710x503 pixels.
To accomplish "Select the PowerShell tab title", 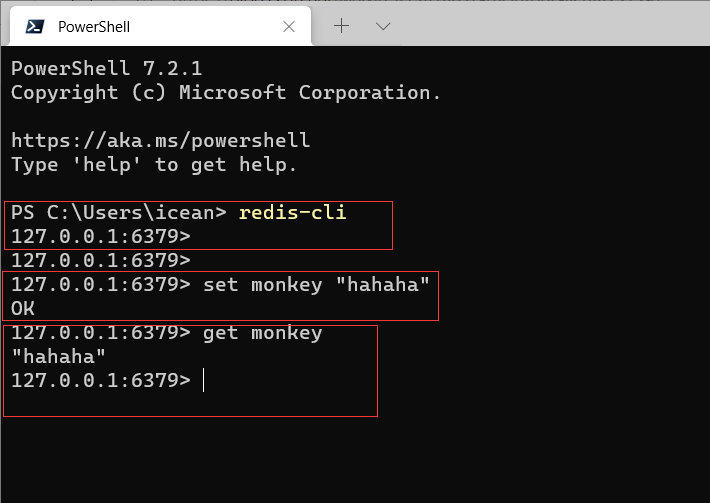I will click(94, 27).
